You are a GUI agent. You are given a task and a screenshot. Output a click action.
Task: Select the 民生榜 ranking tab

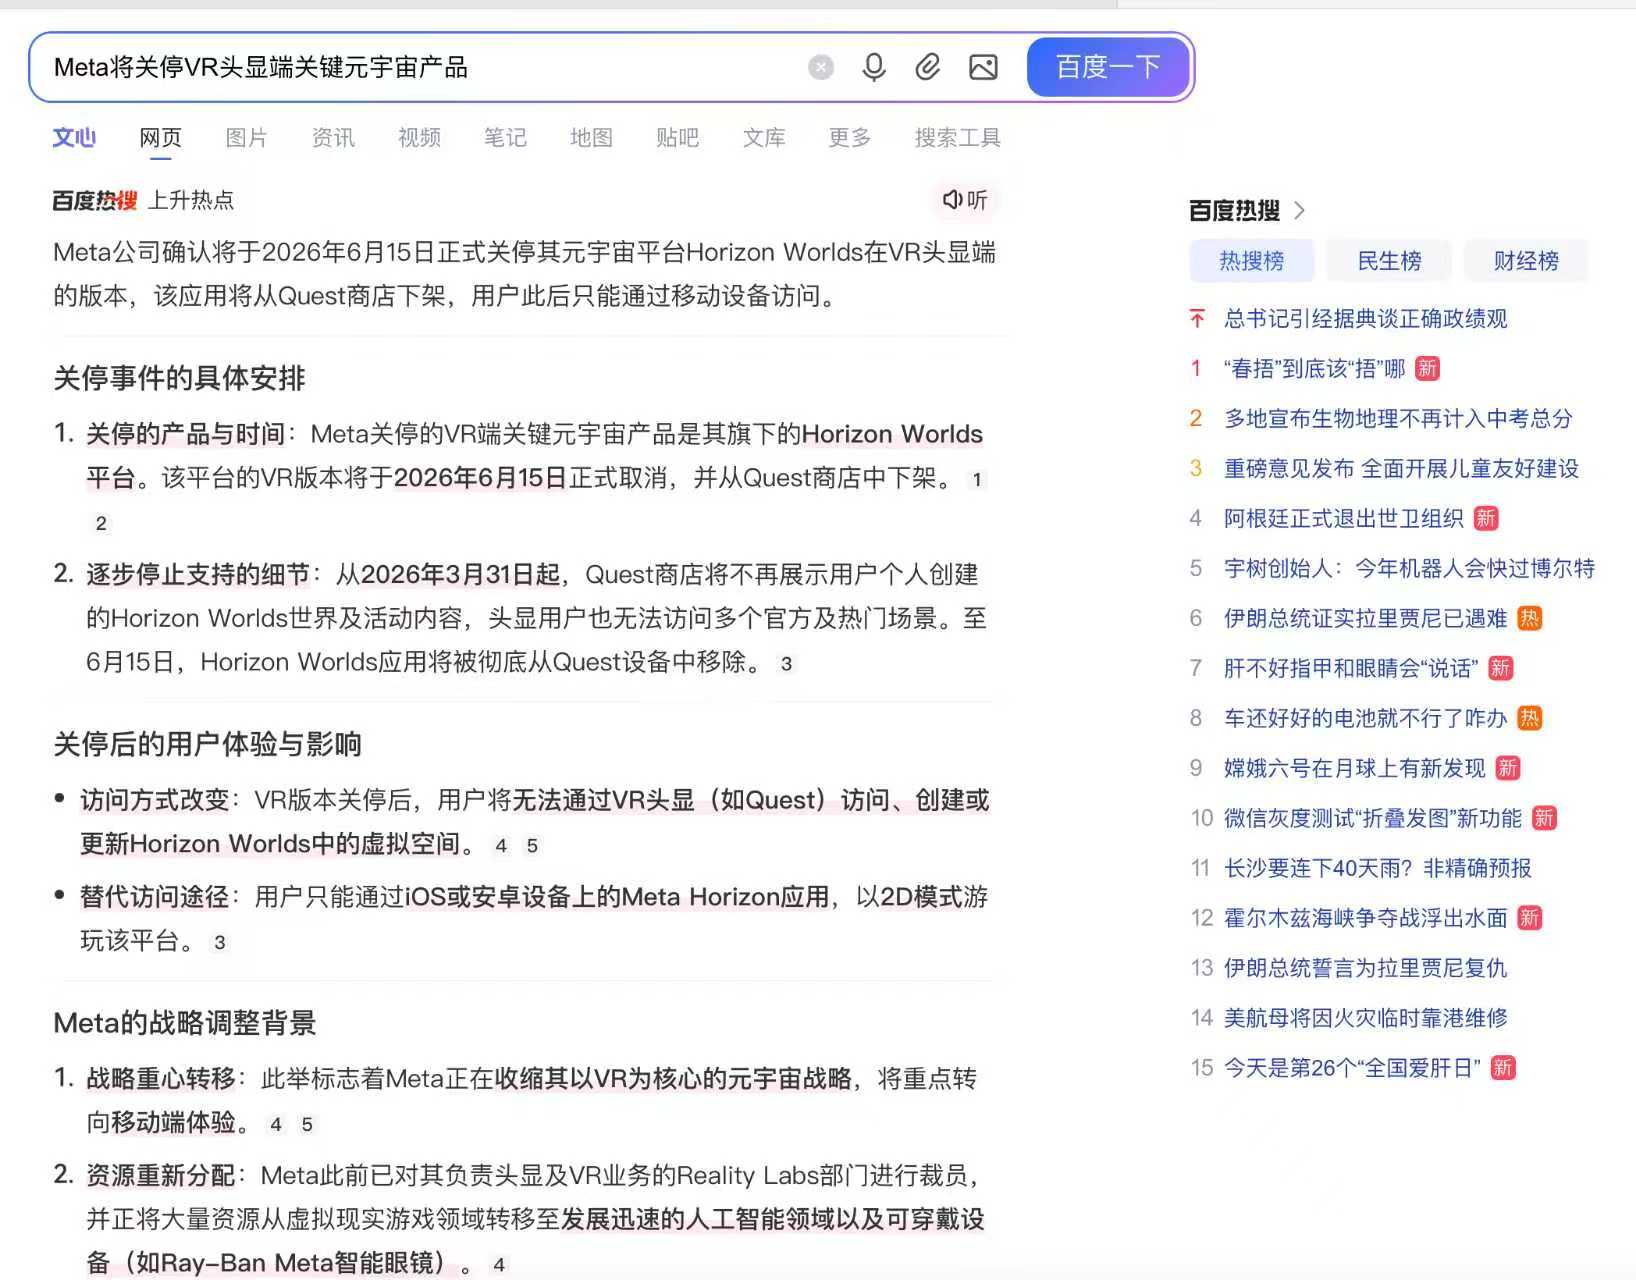(x=1389, y=261)
